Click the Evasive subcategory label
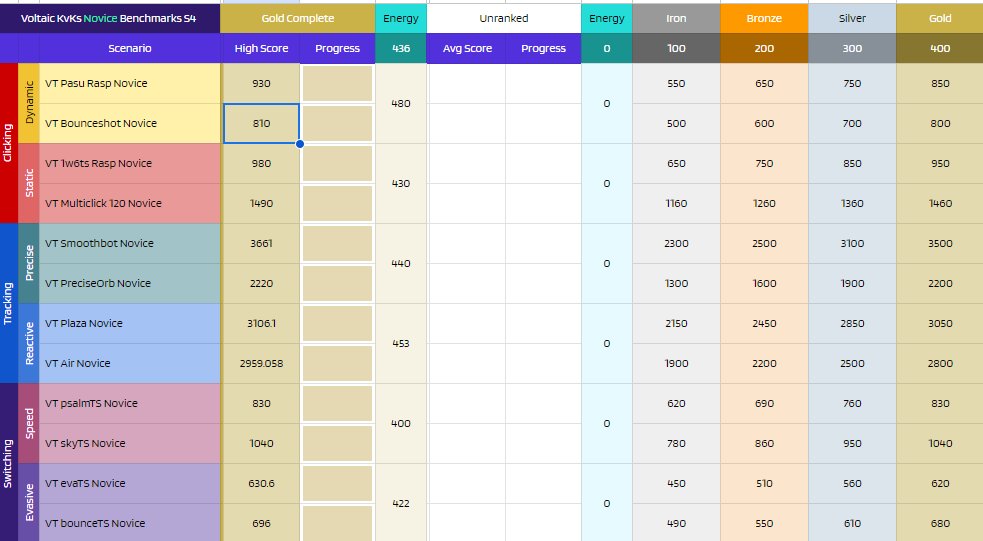Image resolution: width=983 pixels, height=541 pixels. 29,502
